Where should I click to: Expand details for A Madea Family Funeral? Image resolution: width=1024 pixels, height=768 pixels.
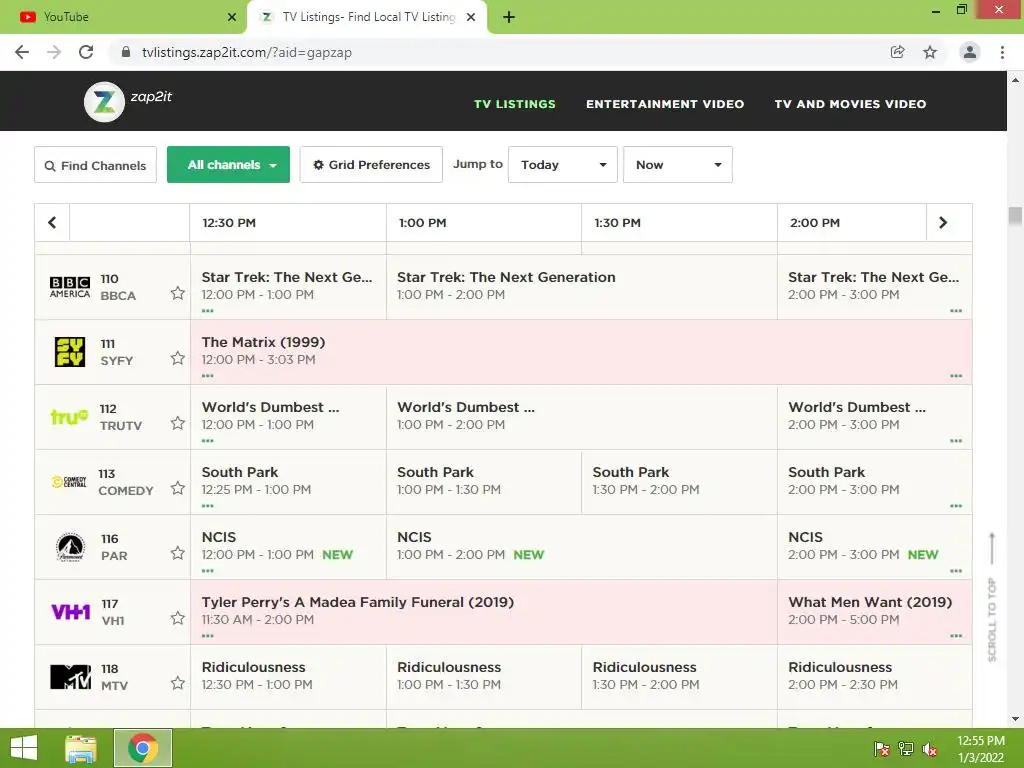[208, 636]
